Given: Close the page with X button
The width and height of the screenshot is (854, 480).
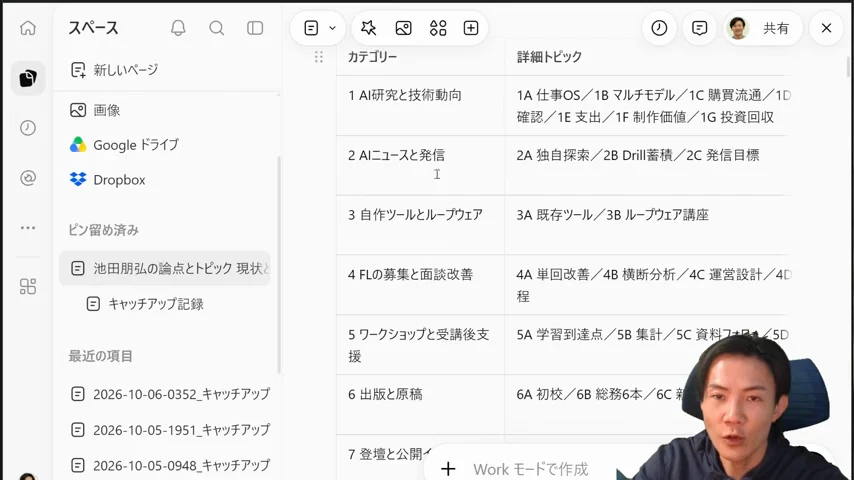Looking at the screenshot, I should (x=826, y=28).
